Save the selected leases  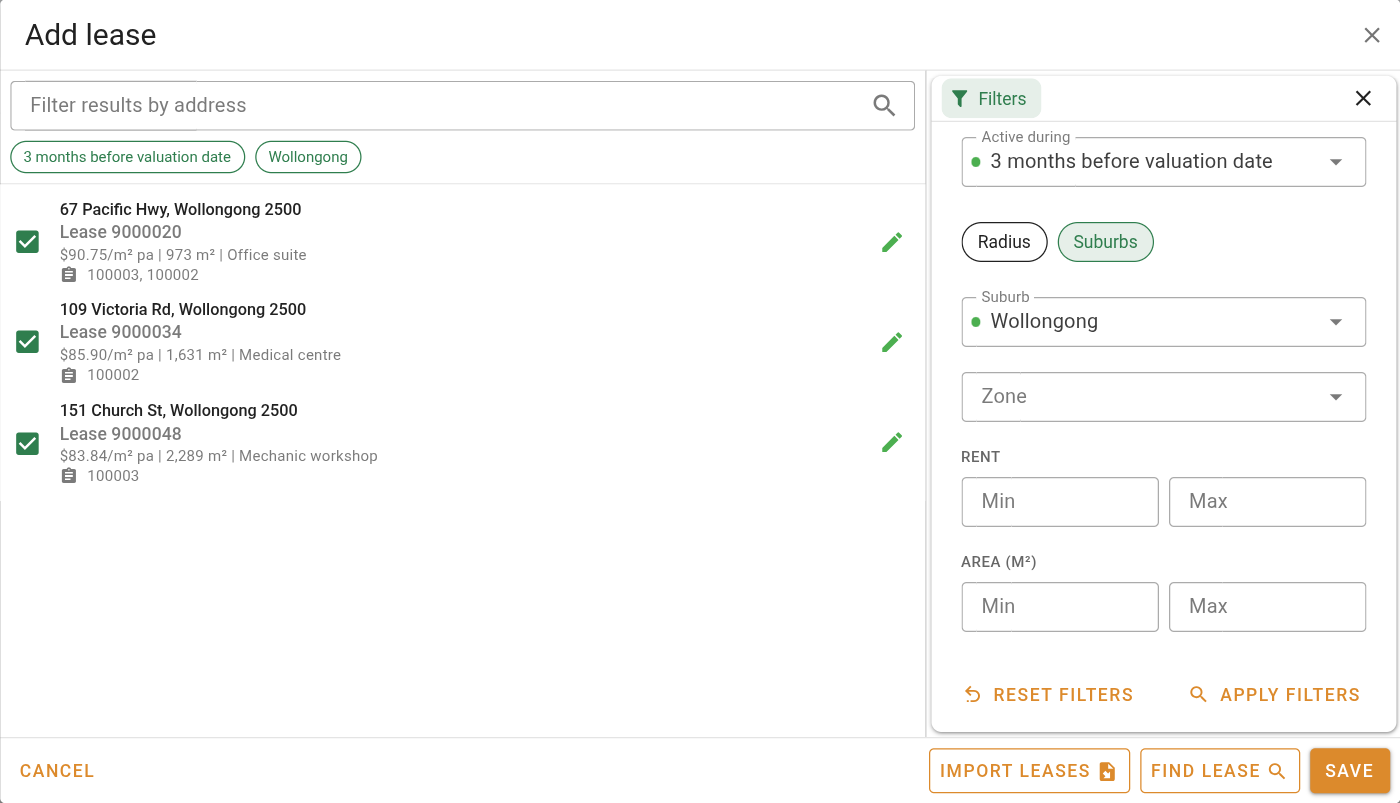(x=1350, y=771)
